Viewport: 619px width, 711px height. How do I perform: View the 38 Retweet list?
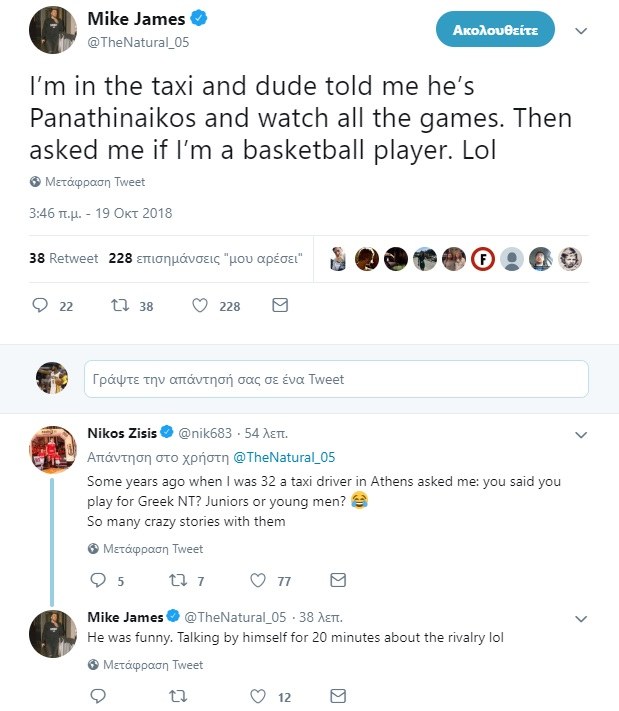point(64,258)
